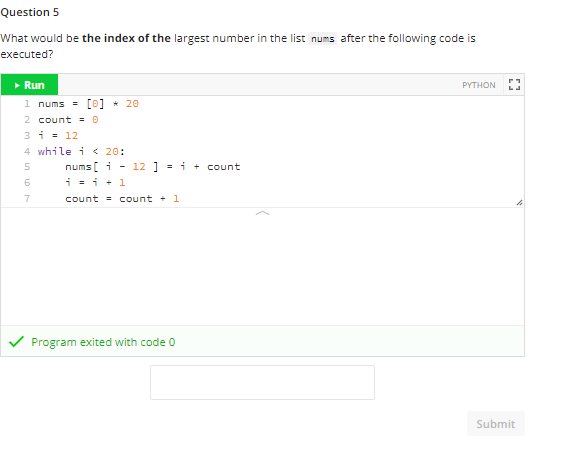Click the green checkmark status icon
This screenshot has height=452, width=565.
click(16, 341)
